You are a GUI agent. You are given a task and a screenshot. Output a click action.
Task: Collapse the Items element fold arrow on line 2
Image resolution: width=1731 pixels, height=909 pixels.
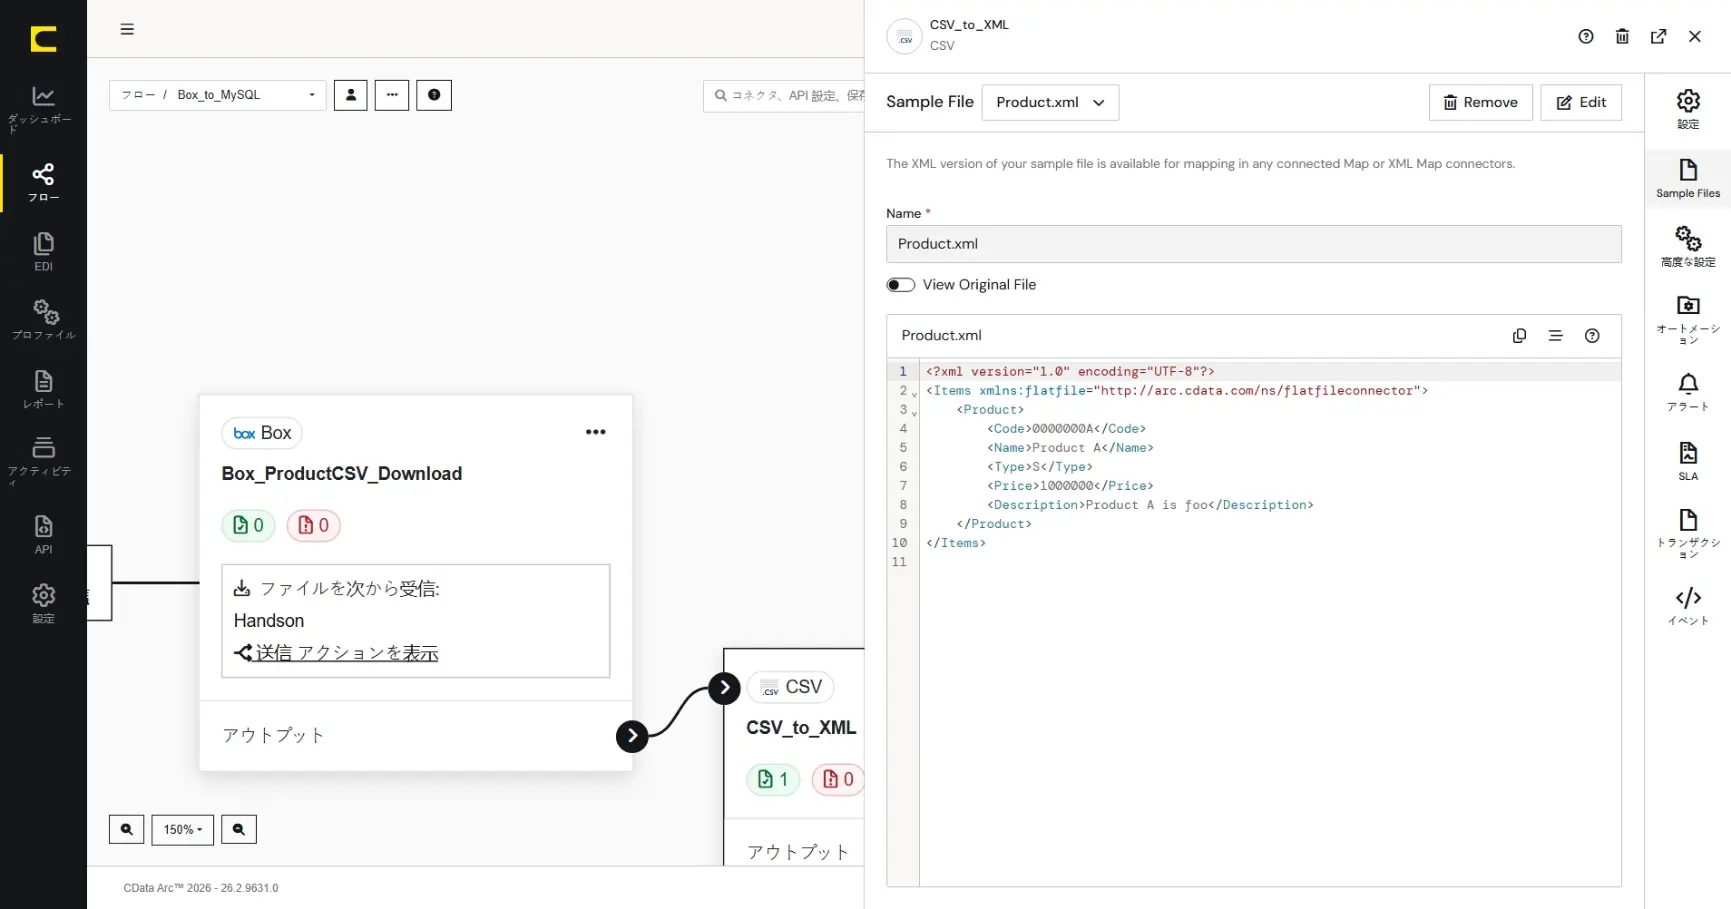[914, 393]
